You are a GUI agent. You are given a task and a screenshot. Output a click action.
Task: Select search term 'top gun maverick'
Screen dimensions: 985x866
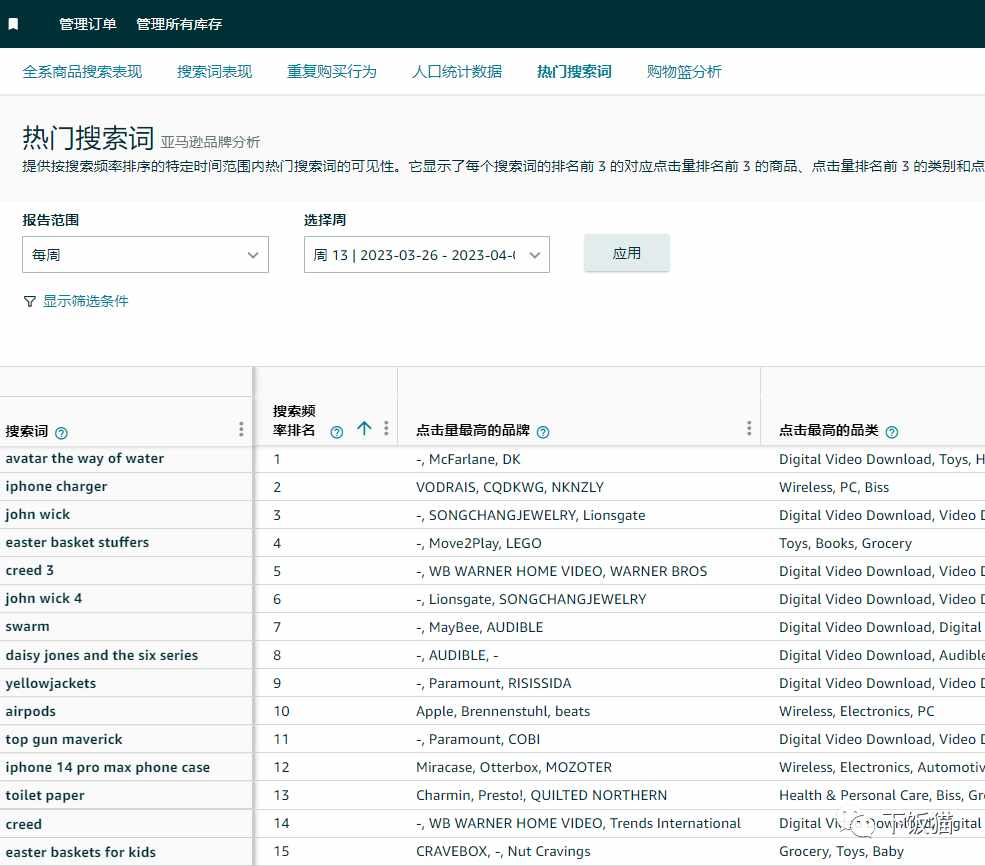(x=64, y=739)
